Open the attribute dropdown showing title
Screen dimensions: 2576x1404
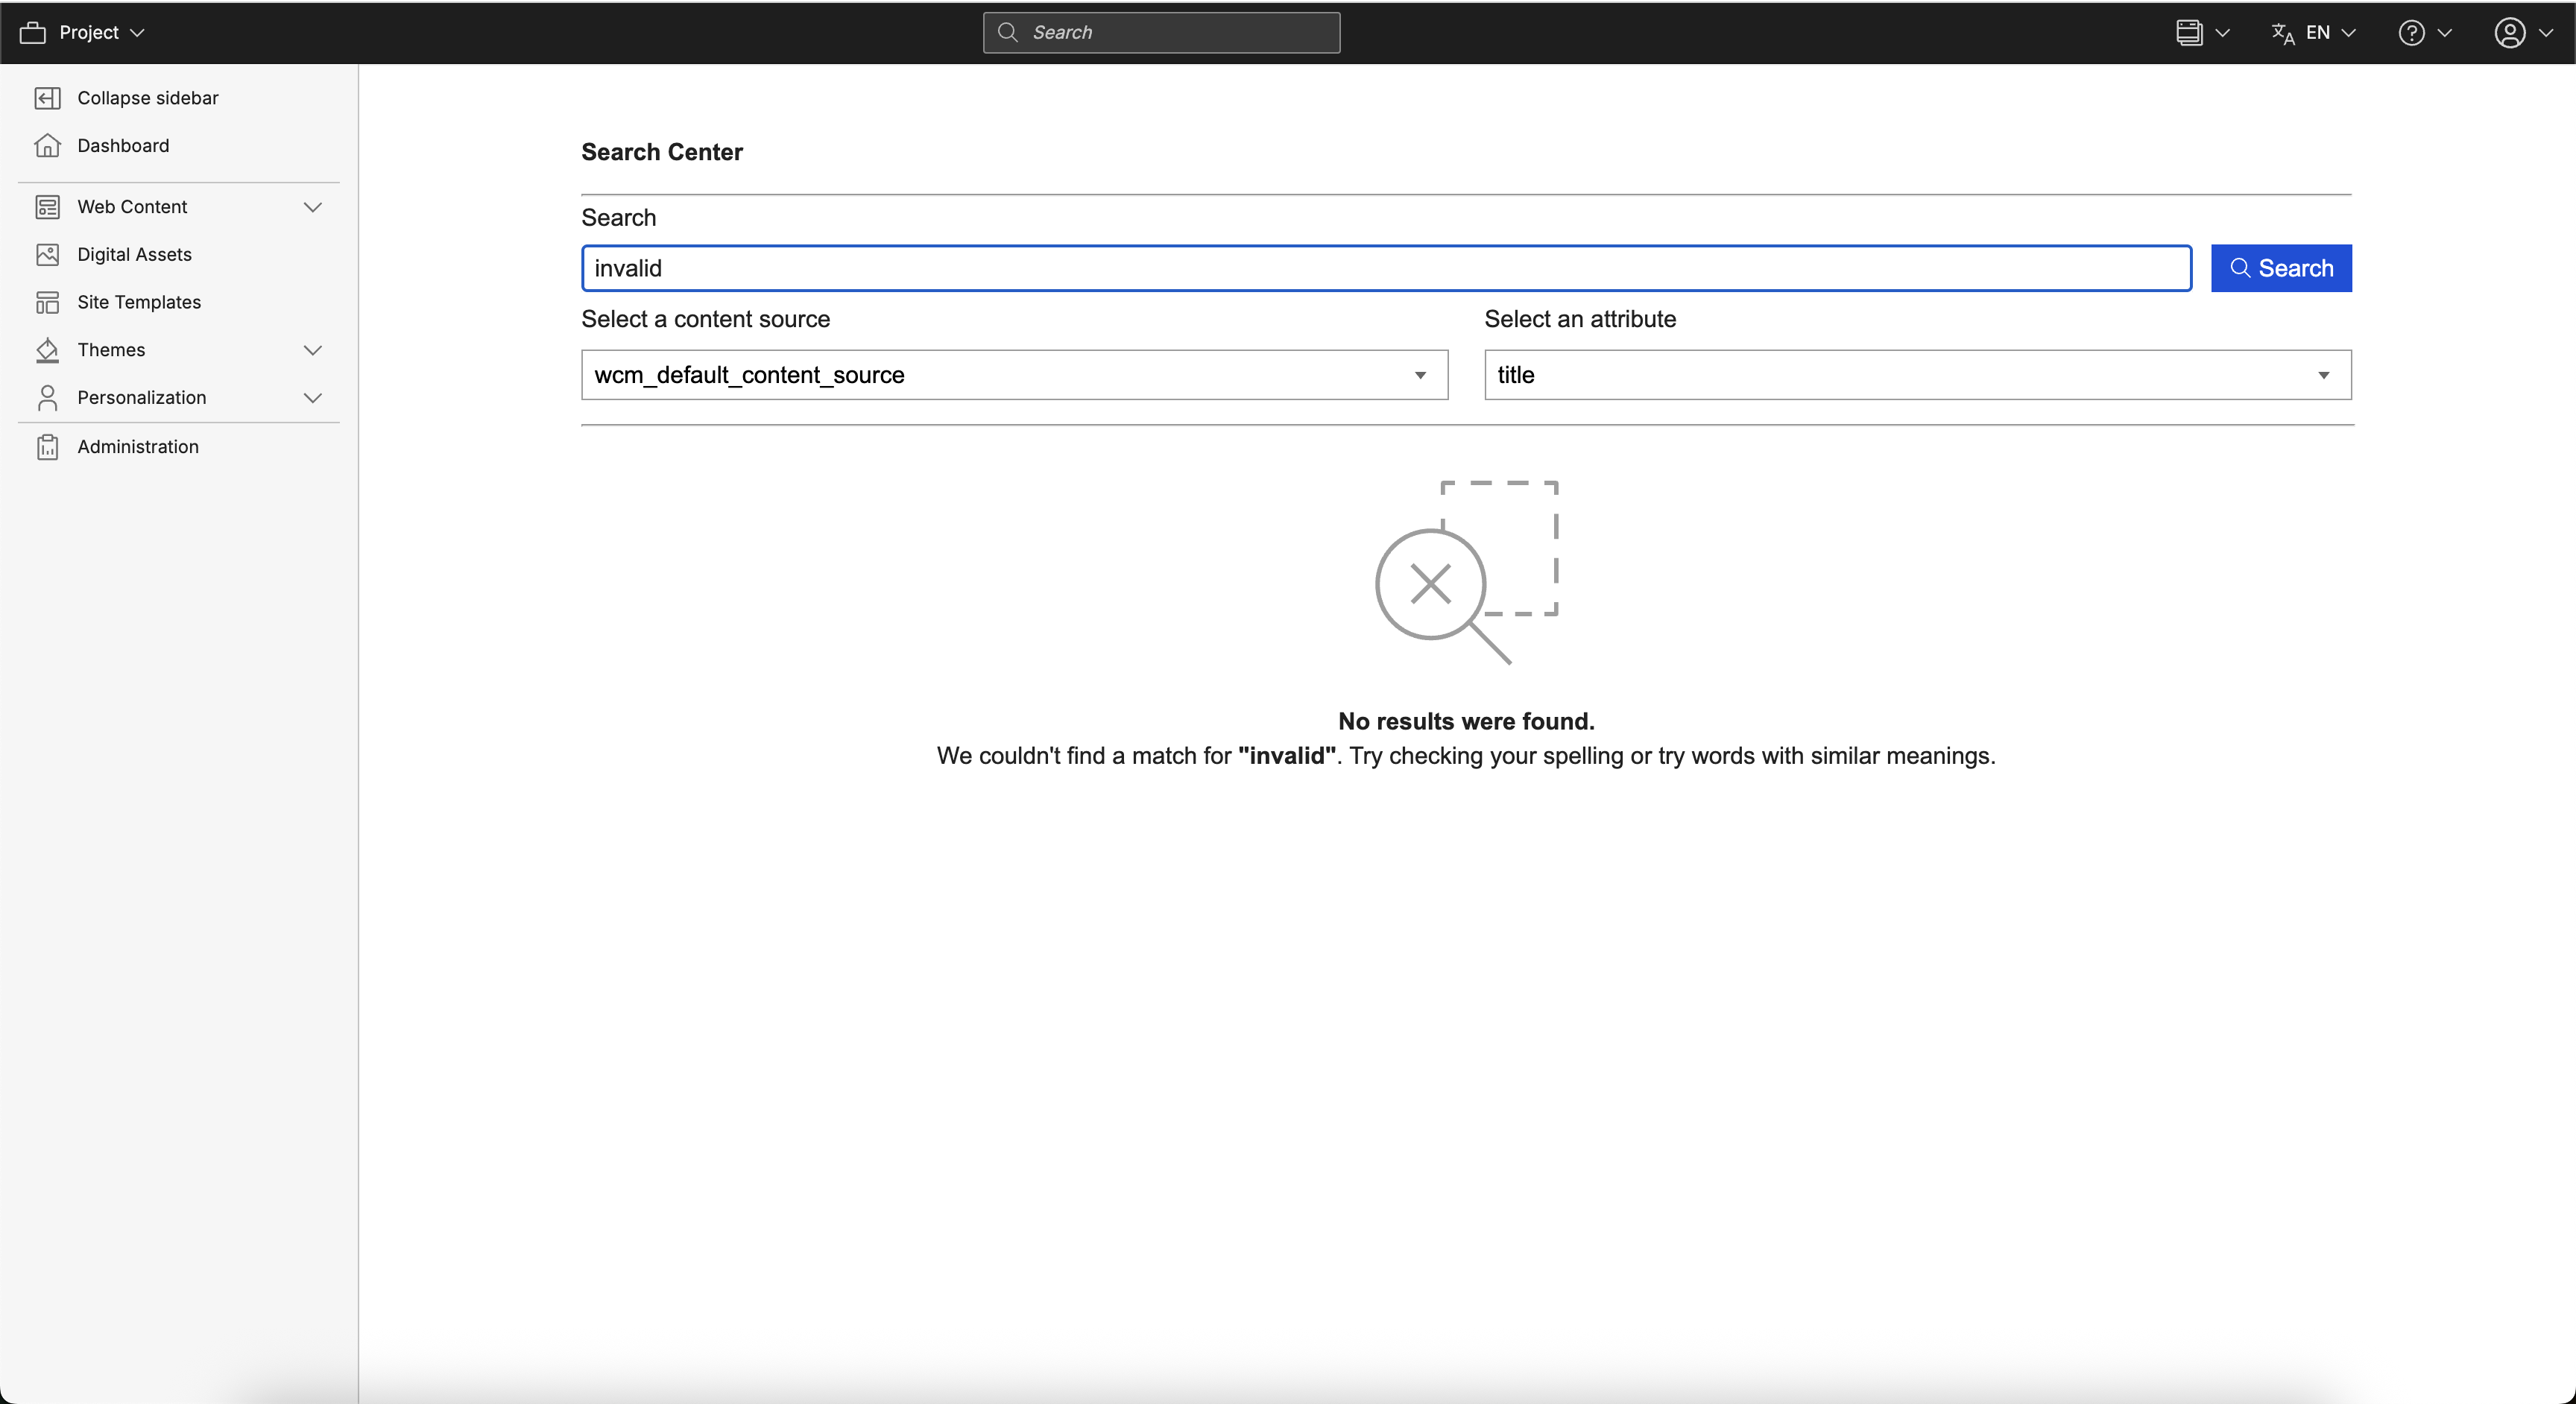pos(1917,375)
